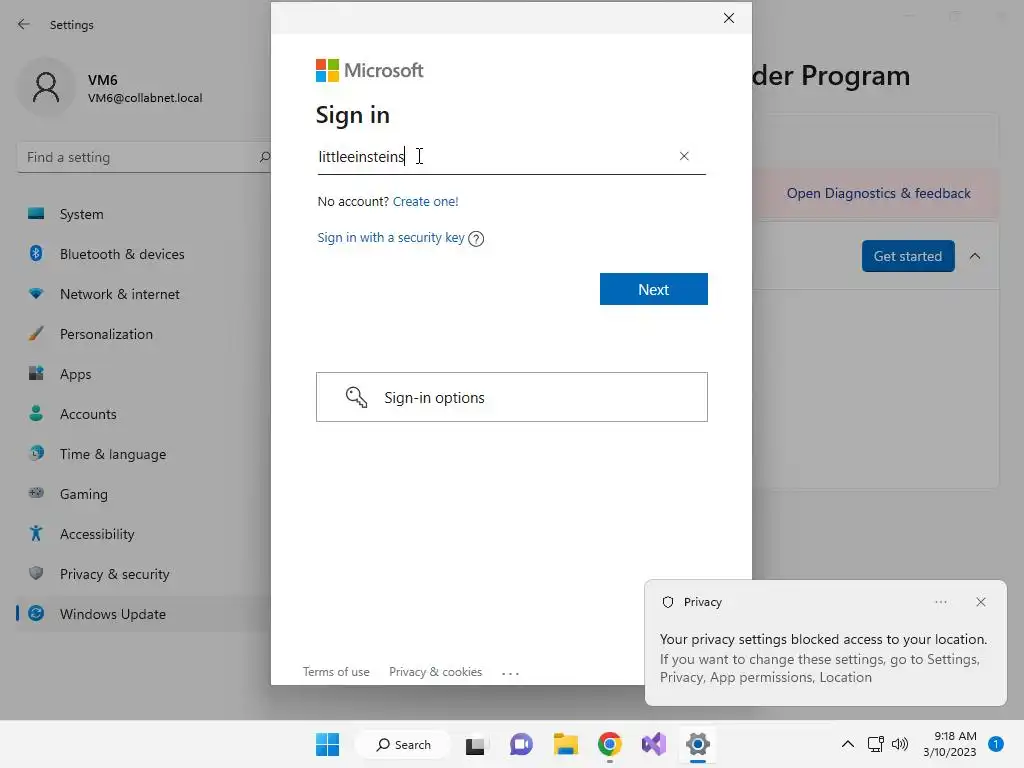1024x768 pixels.
Task: Go back in Settings window
Action: click(24, 25)
